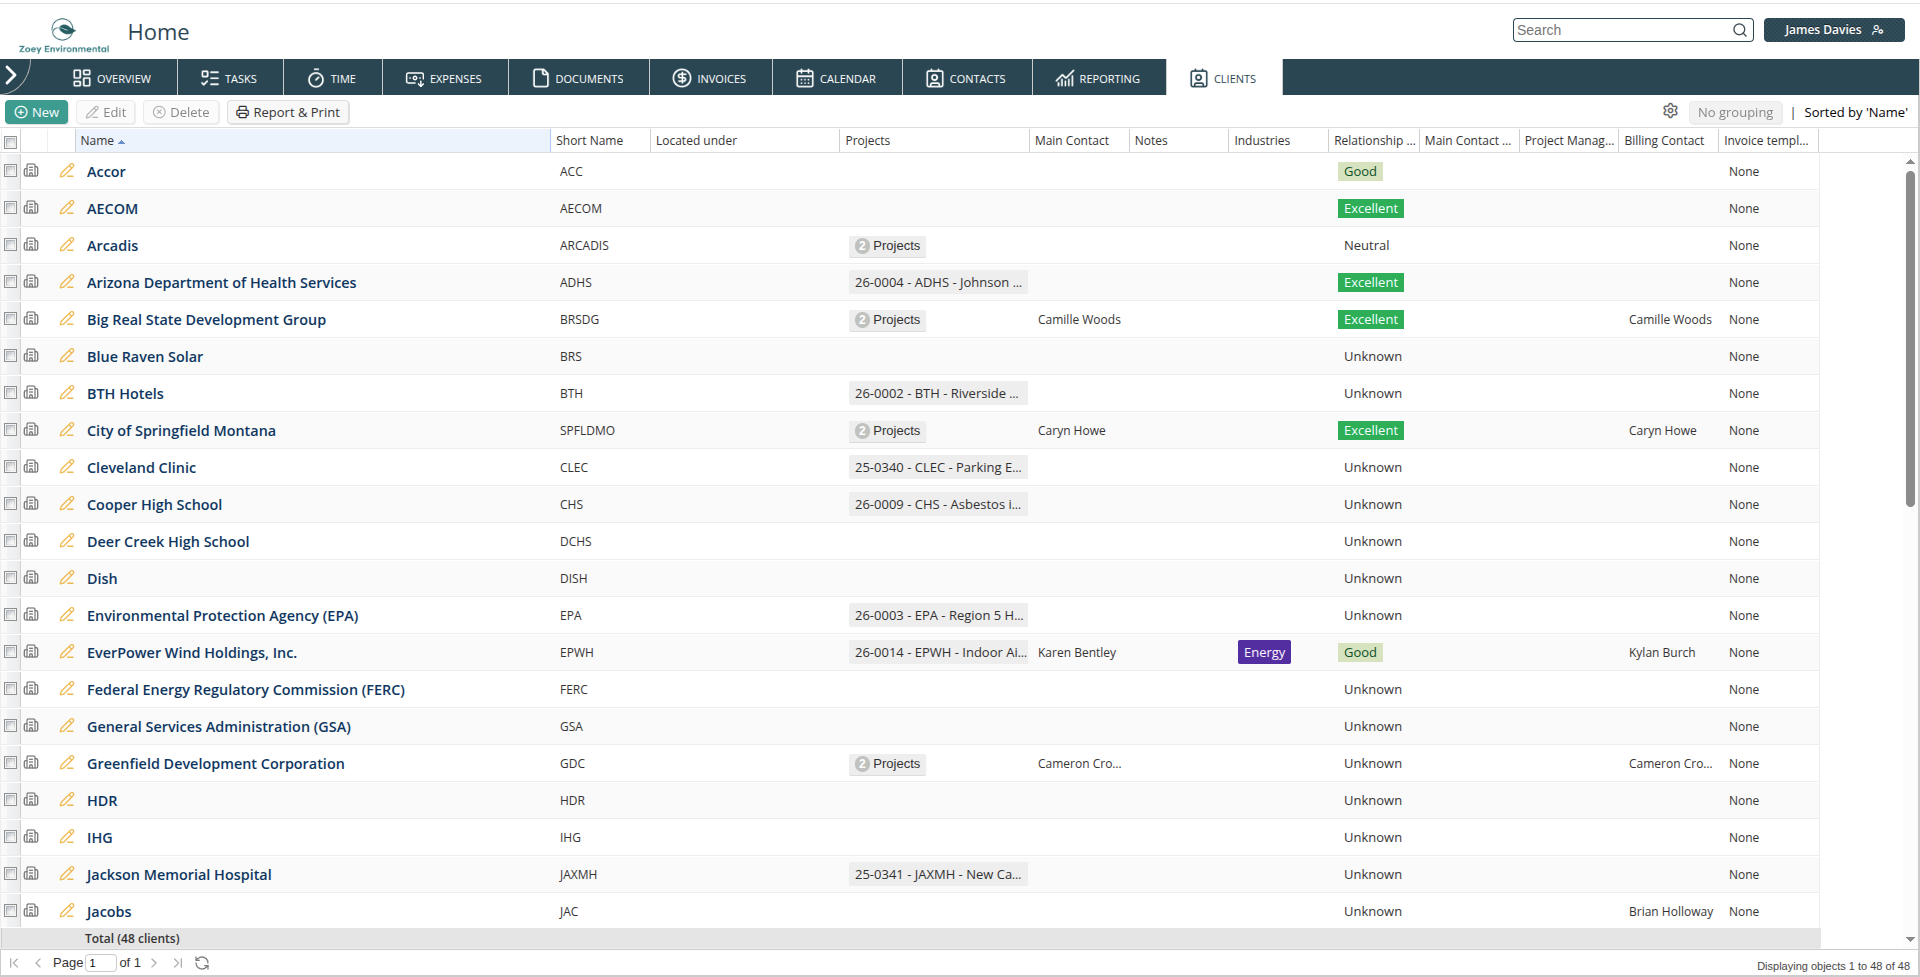This screenshot has height=977, width=1920.
Task: Go to the previous page arrow
Action: (x=38, y=963)
